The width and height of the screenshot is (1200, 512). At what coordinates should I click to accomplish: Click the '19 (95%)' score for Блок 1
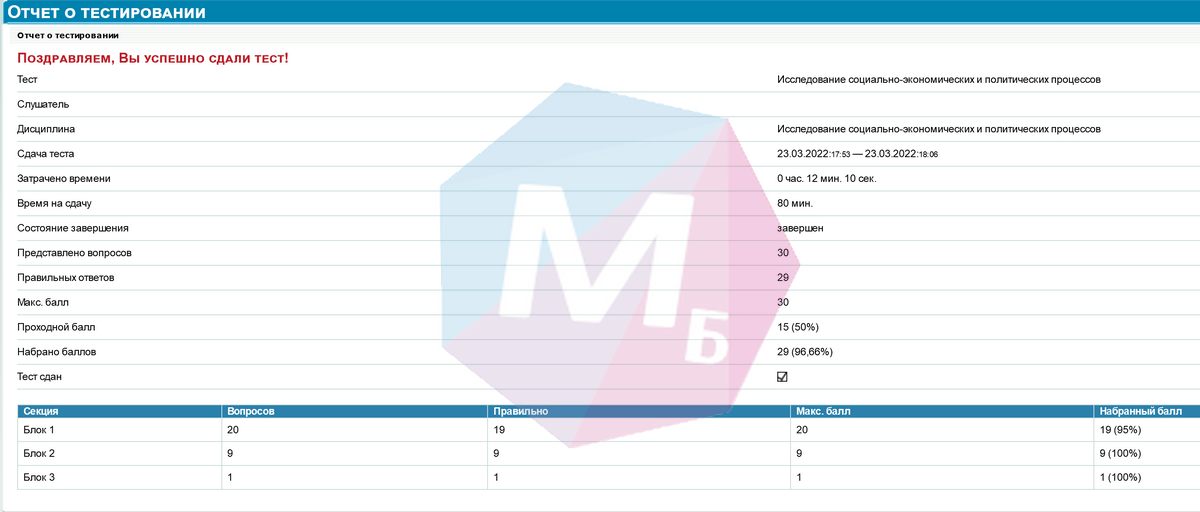pos(1120,430)
